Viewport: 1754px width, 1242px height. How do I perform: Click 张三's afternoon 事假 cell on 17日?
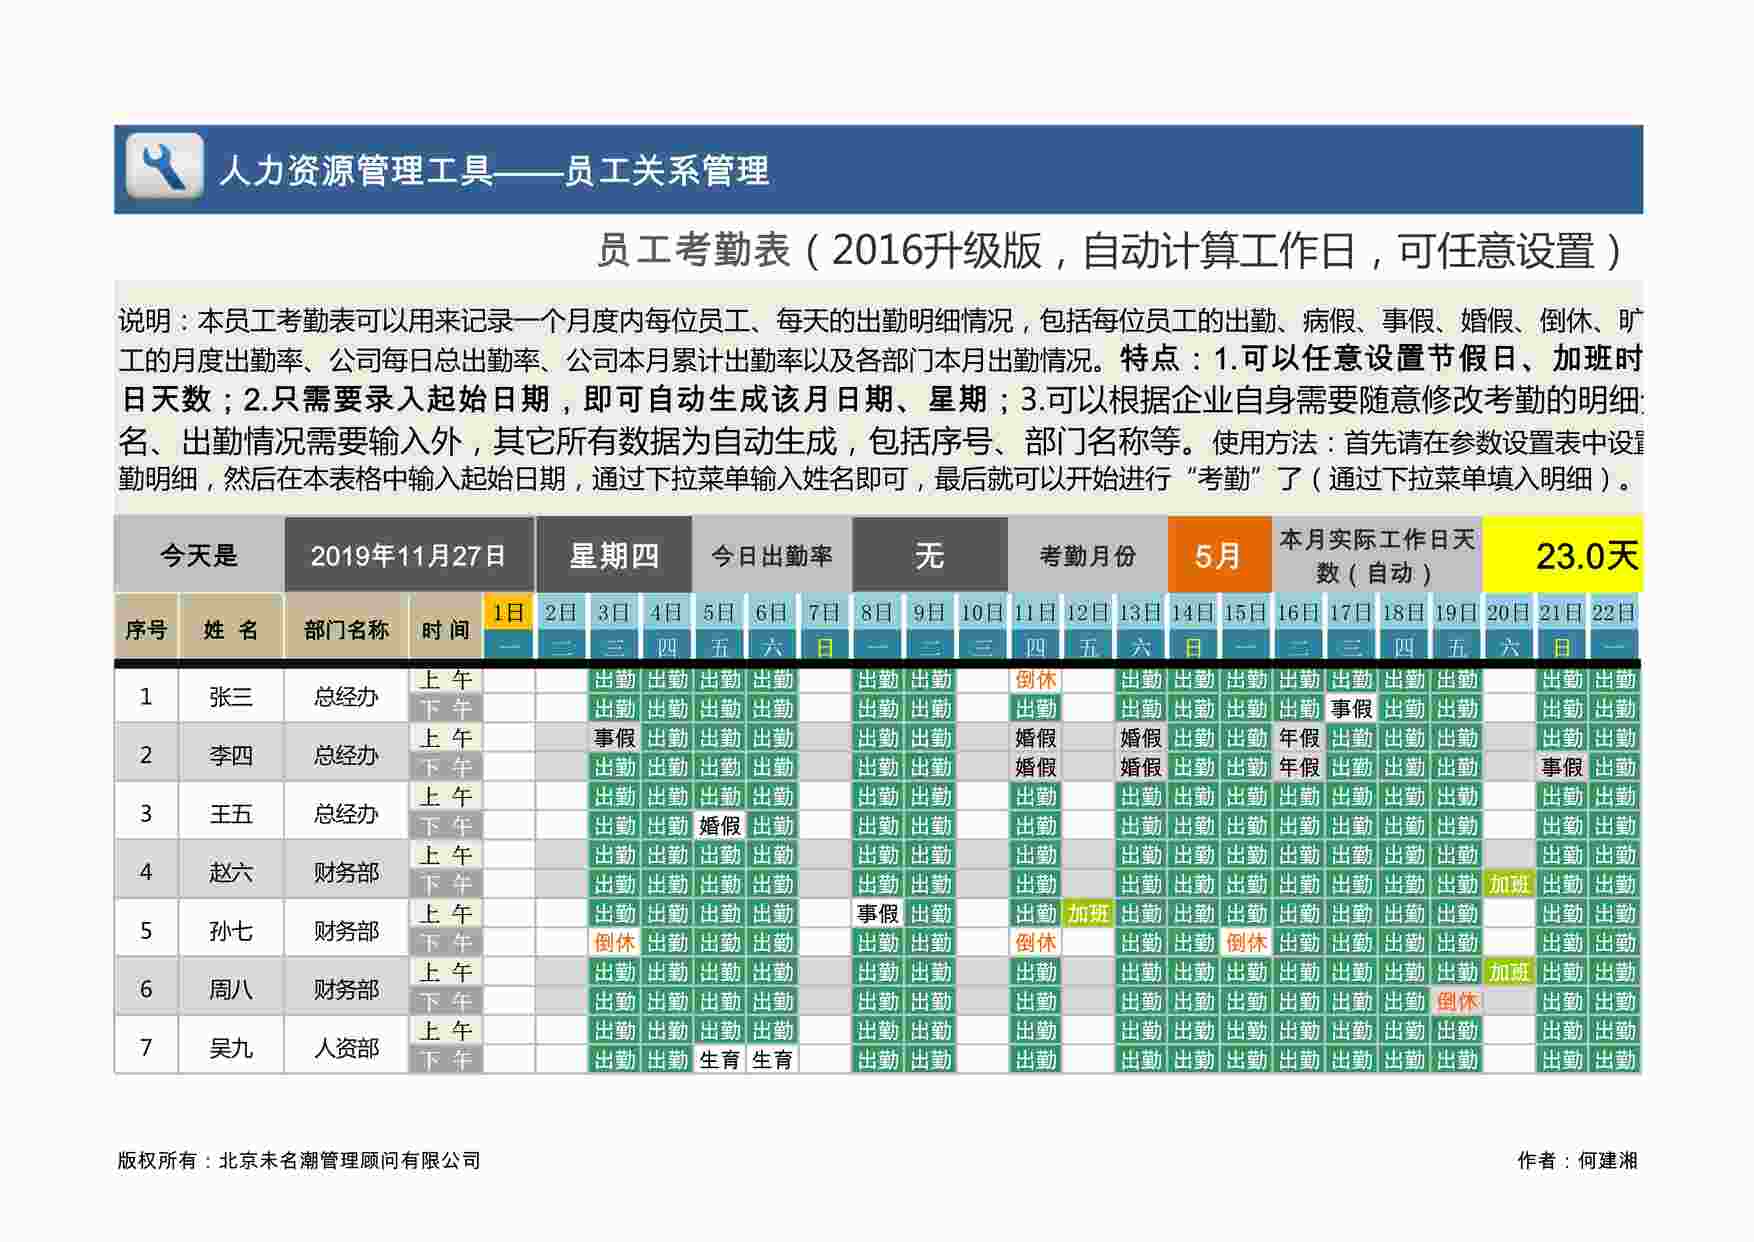click(1351, 709)
